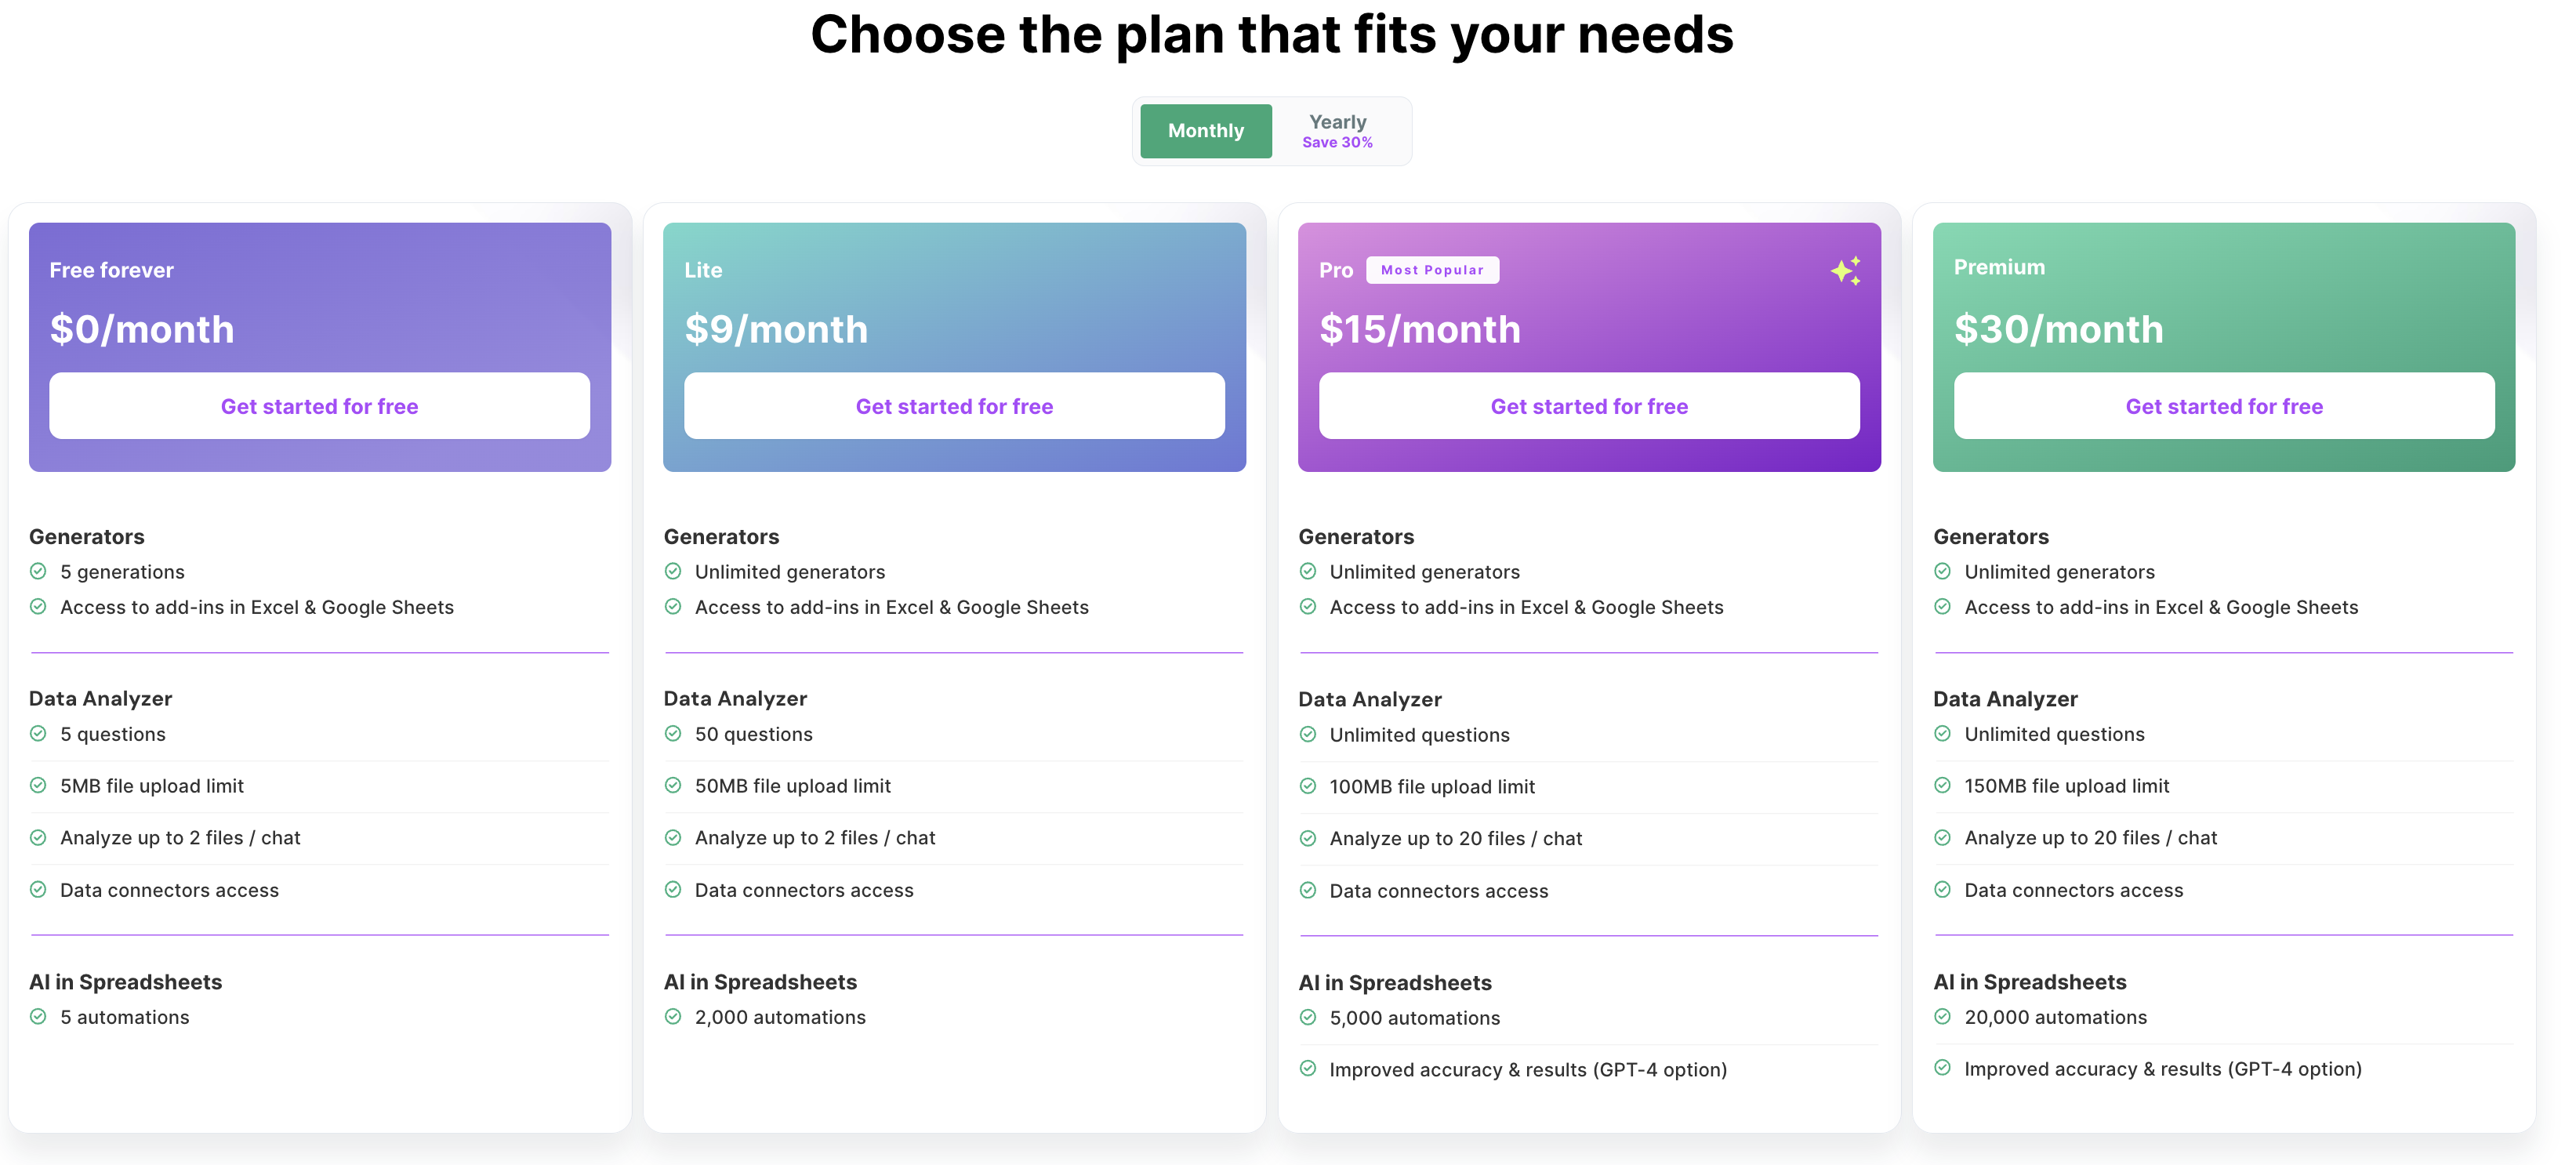
Task: Click check icon next to "50 questions"
Action: coord(673,733)
